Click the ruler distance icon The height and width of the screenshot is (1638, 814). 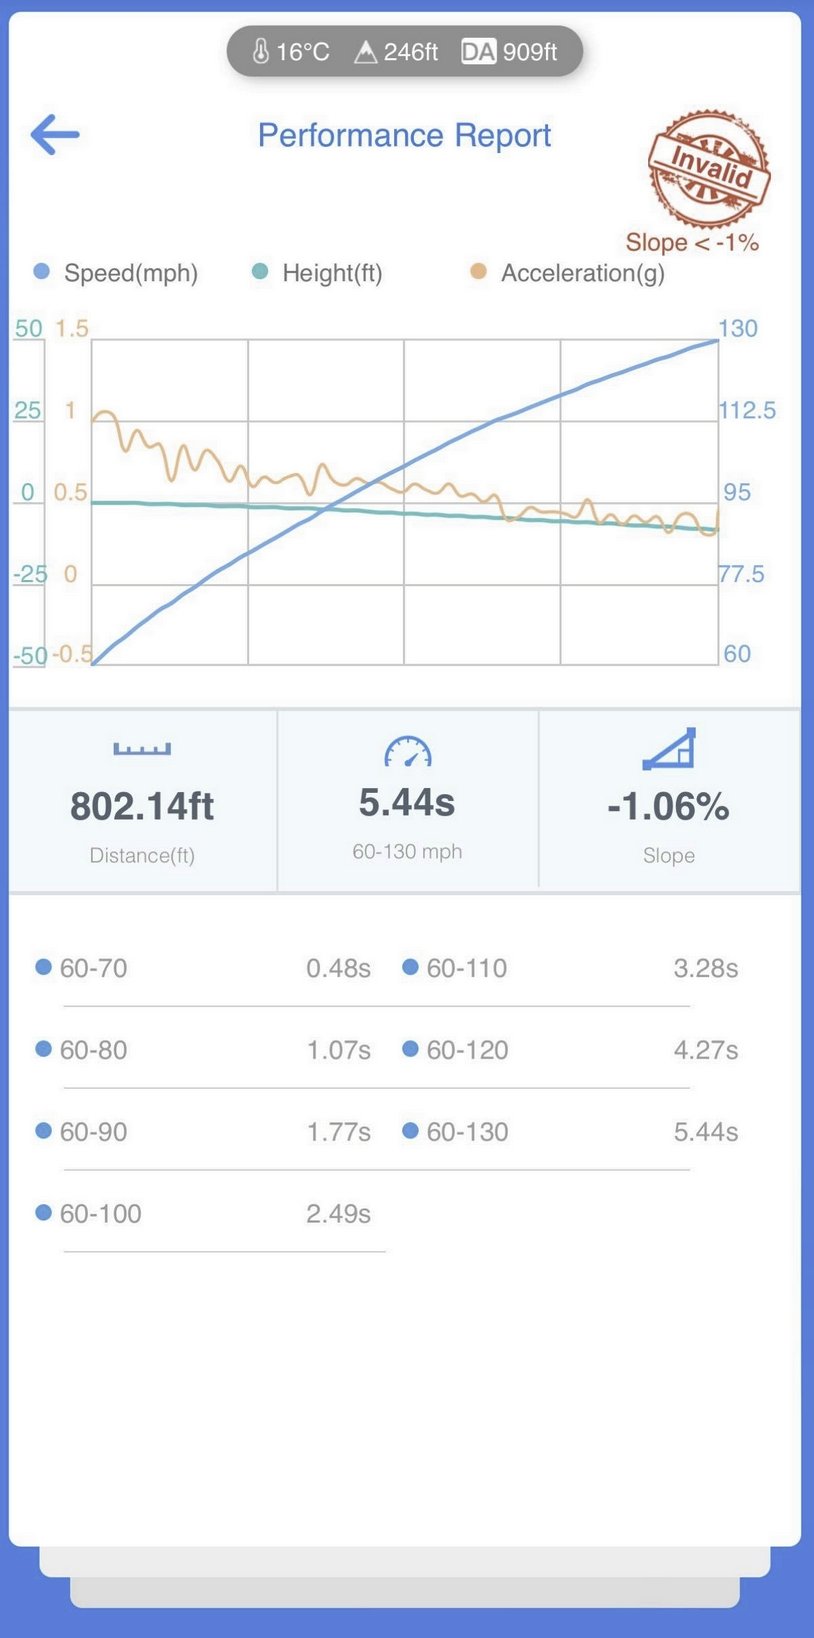[x=142, y=748]
